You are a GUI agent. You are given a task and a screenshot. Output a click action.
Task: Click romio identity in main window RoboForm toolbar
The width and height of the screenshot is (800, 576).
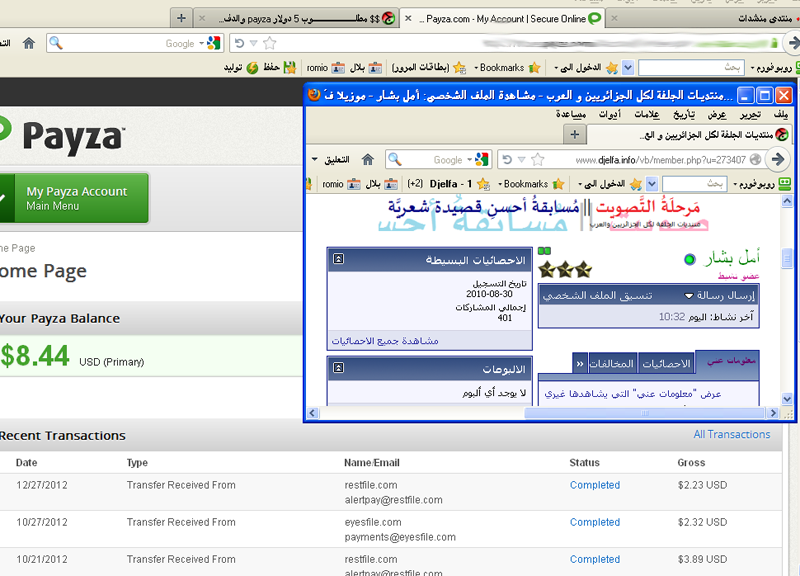point(326,67)
